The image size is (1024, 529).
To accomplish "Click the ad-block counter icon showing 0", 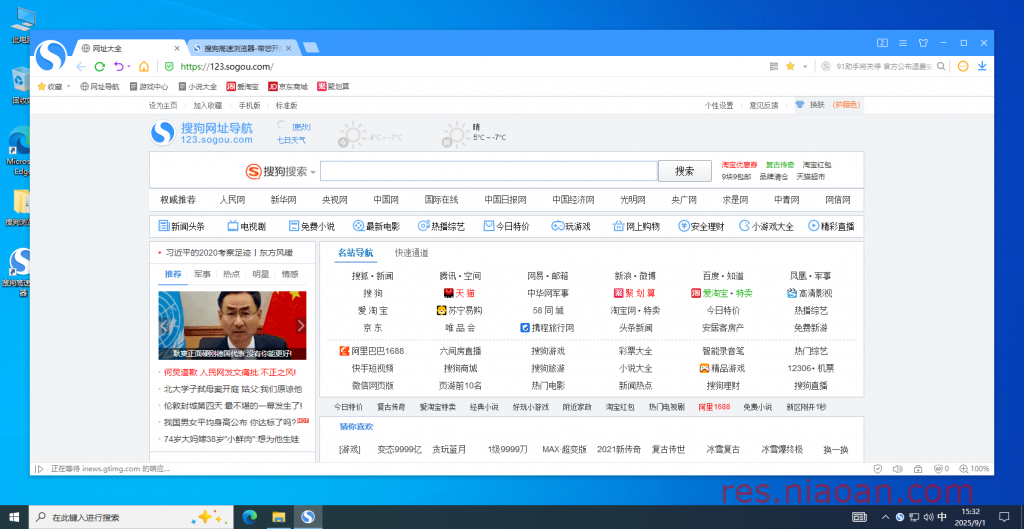I will coord(941,468).
